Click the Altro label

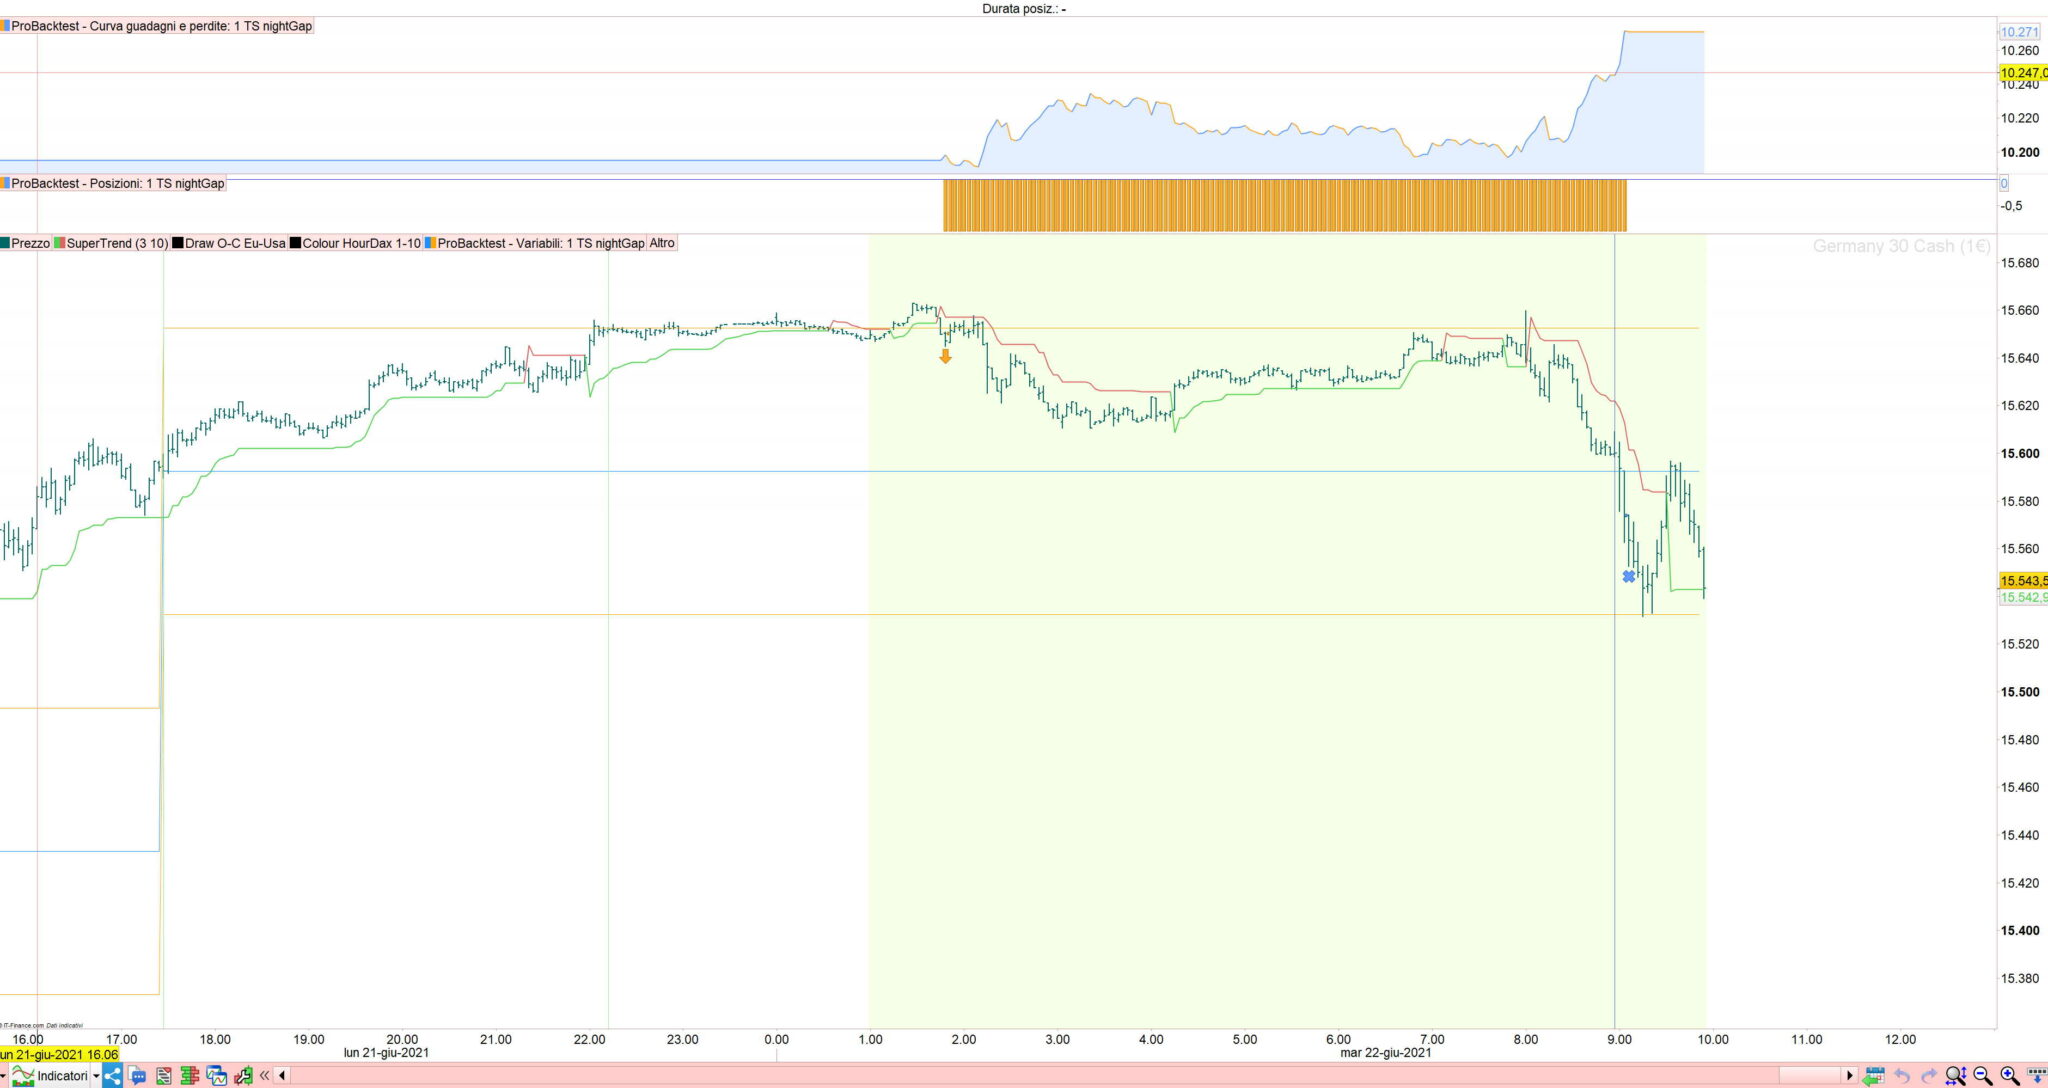point(662,243)
